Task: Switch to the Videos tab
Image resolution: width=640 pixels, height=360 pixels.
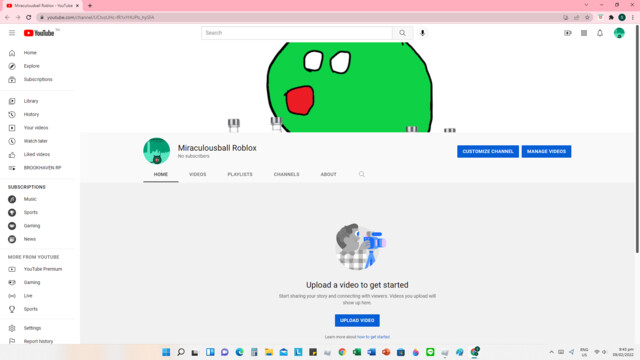Action: click(198, 174)
